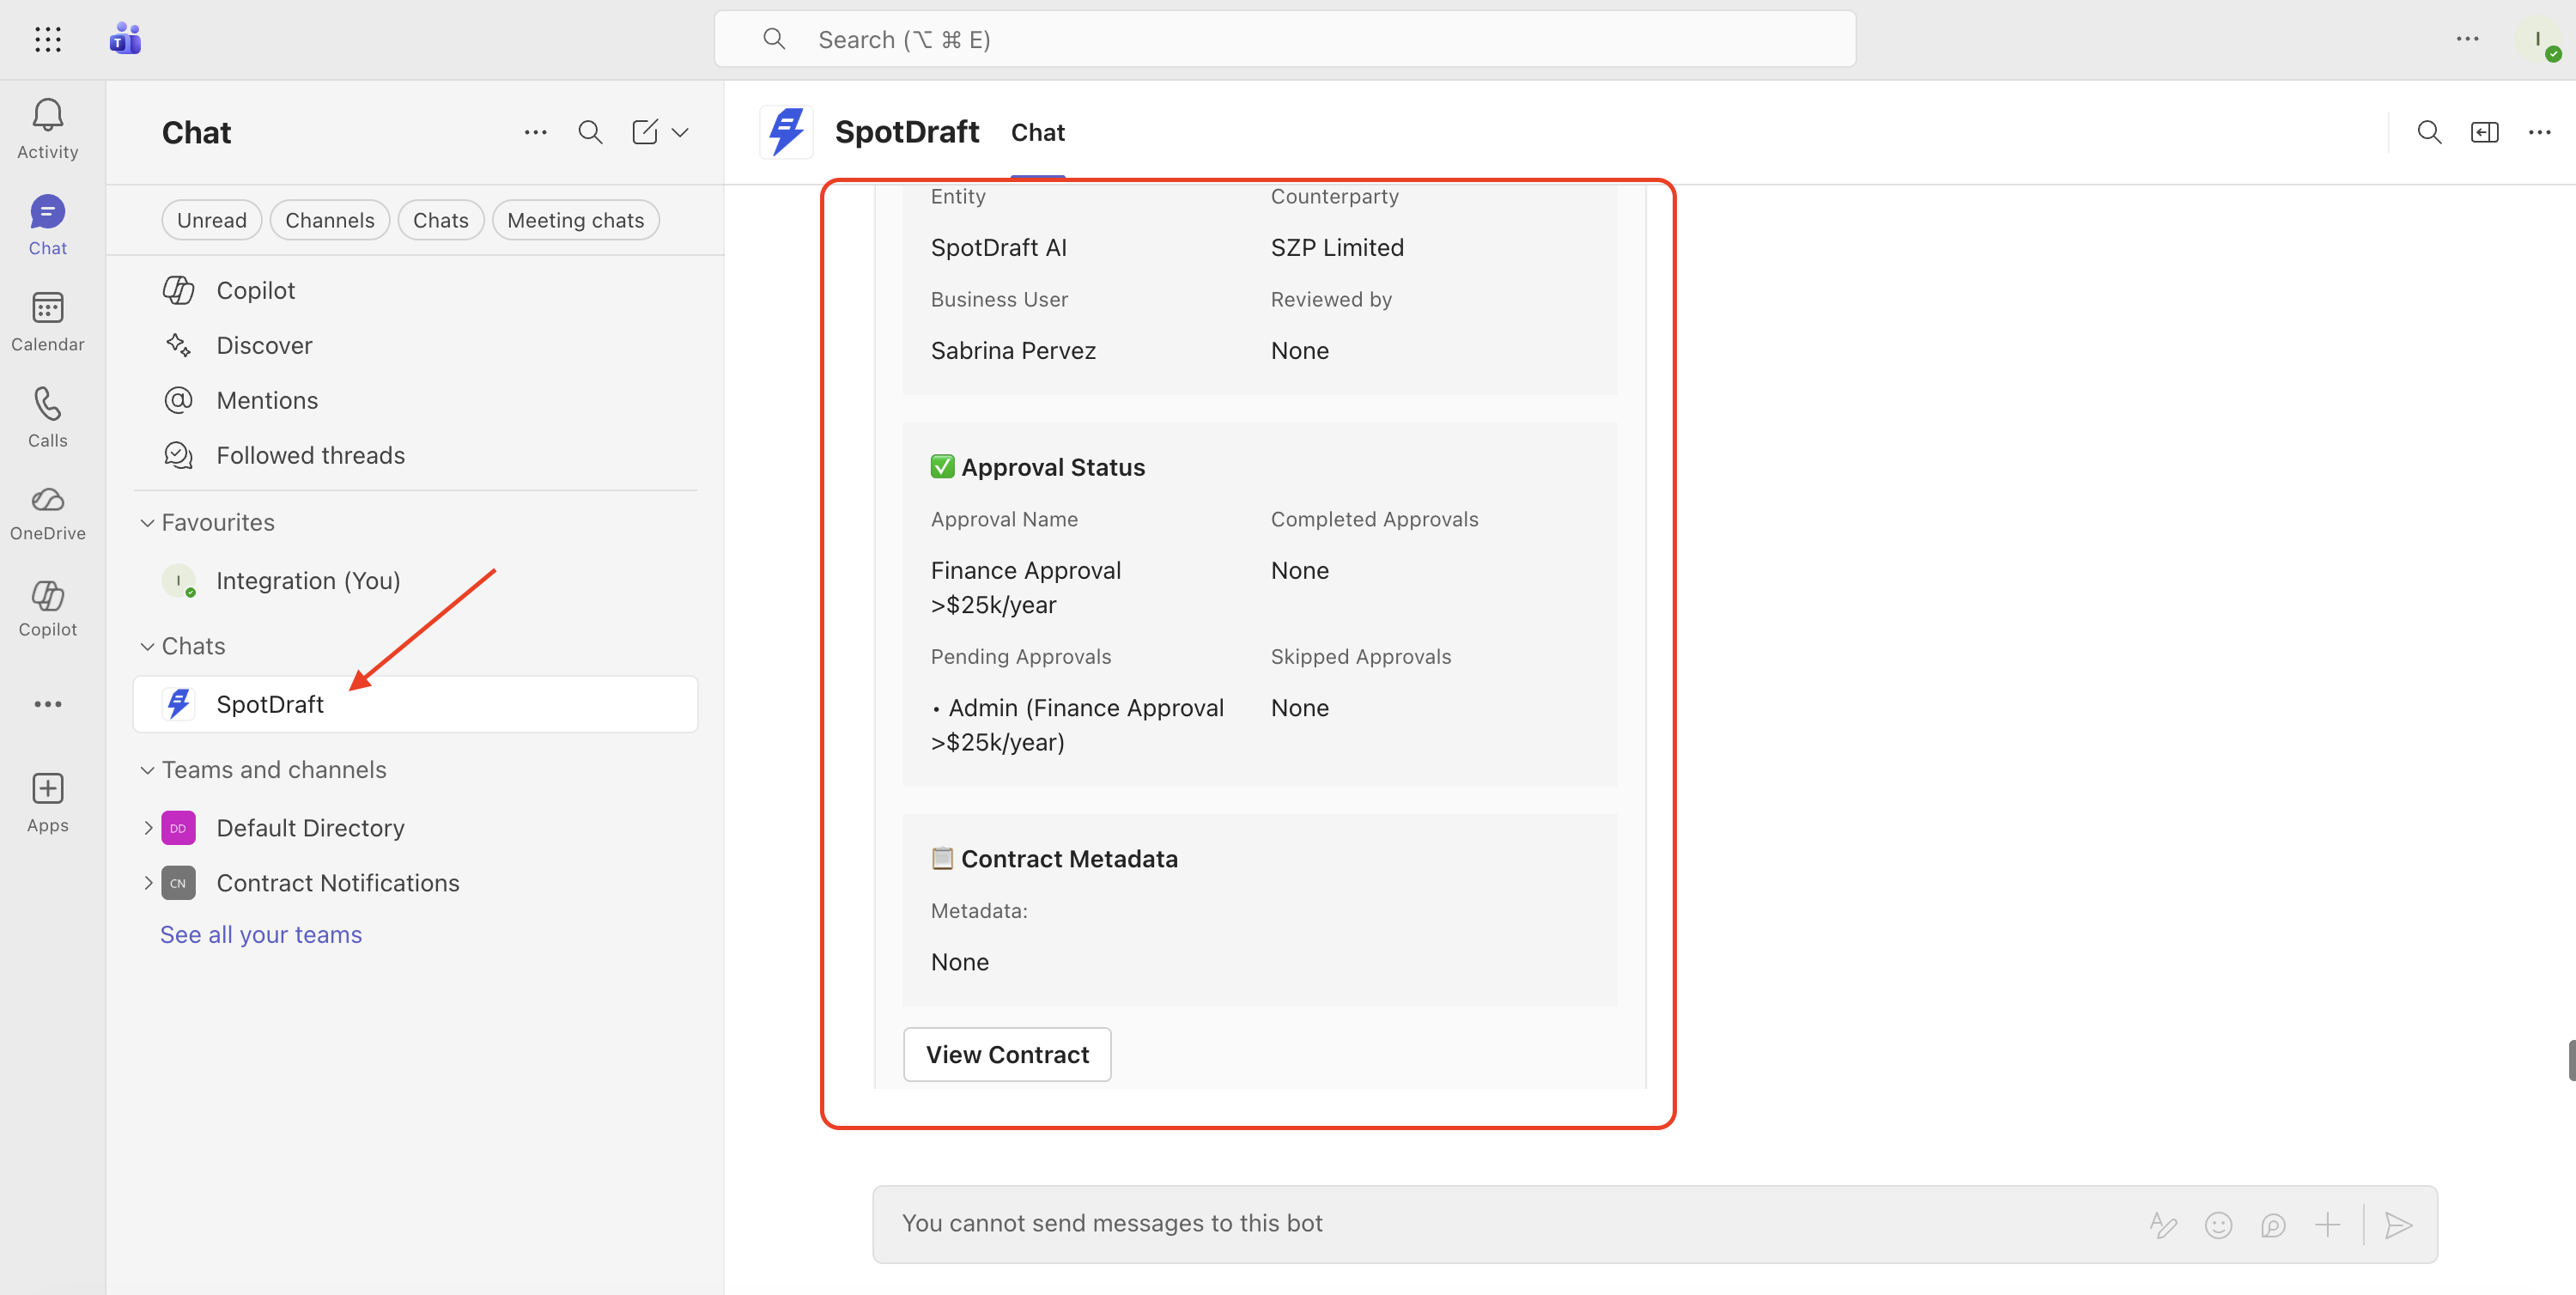Toggle the Meeting chats filter chip
This screenshot has height=1295, width=2576.
tap(575, 220)
